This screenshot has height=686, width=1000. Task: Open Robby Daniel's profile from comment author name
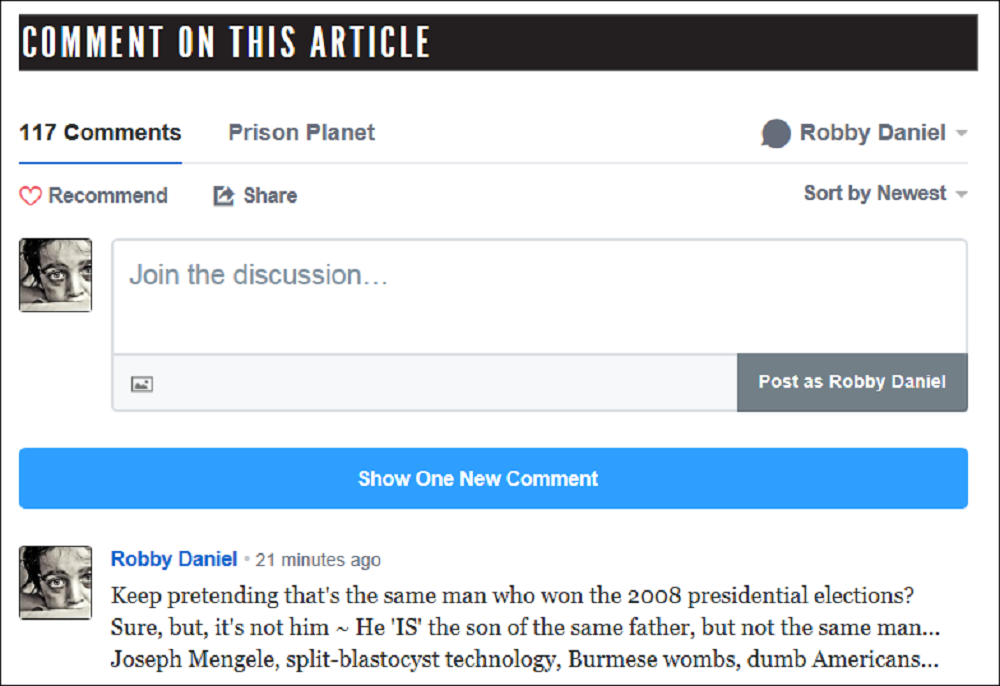click(174, 559)
